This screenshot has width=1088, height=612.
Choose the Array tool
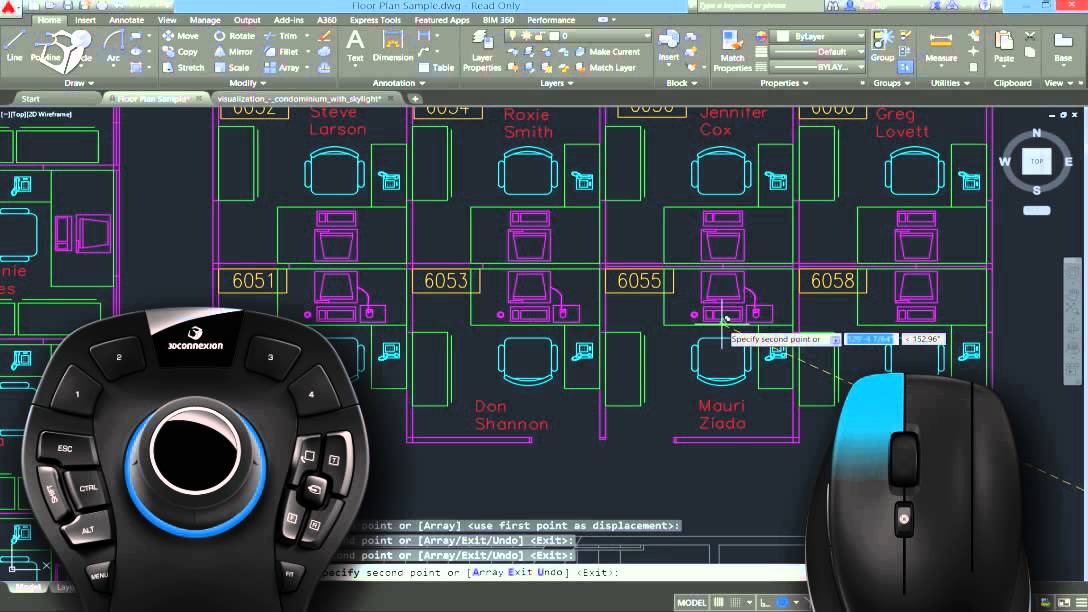(282, 67)
